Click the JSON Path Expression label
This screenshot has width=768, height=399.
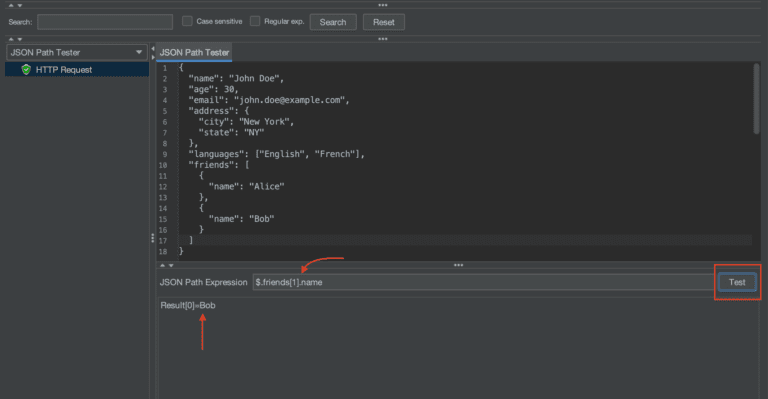tap(203, 282)
